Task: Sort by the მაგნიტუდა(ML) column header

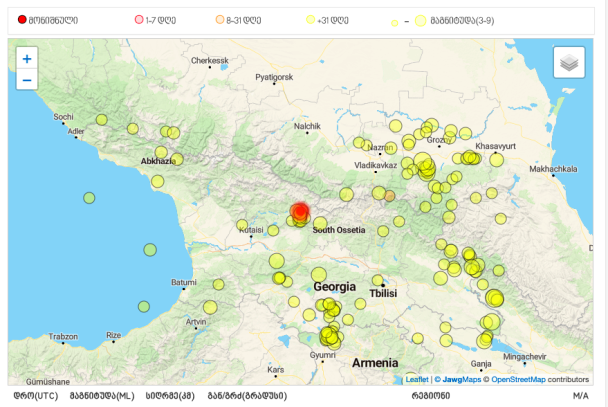Action: pyautogui.click(x=102, y=396)
